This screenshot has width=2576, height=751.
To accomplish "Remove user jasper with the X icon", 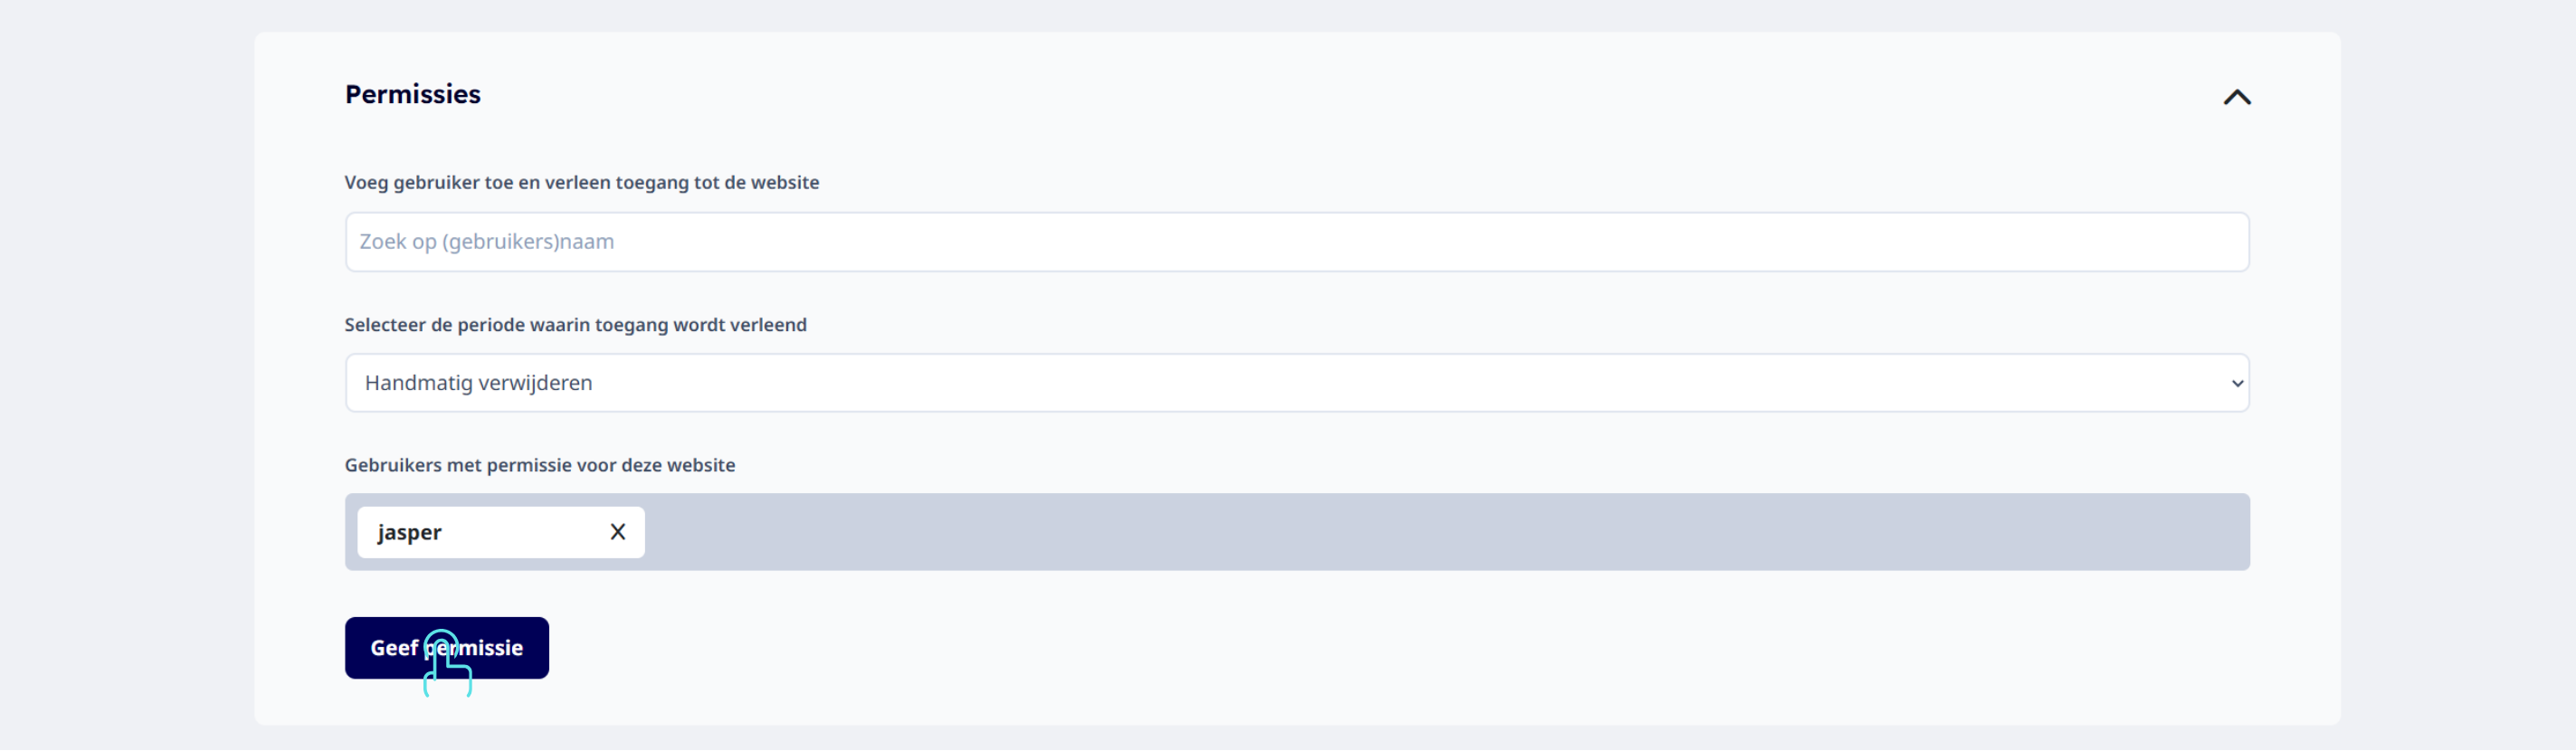I will pyautogui.click(x=618, y=532).
